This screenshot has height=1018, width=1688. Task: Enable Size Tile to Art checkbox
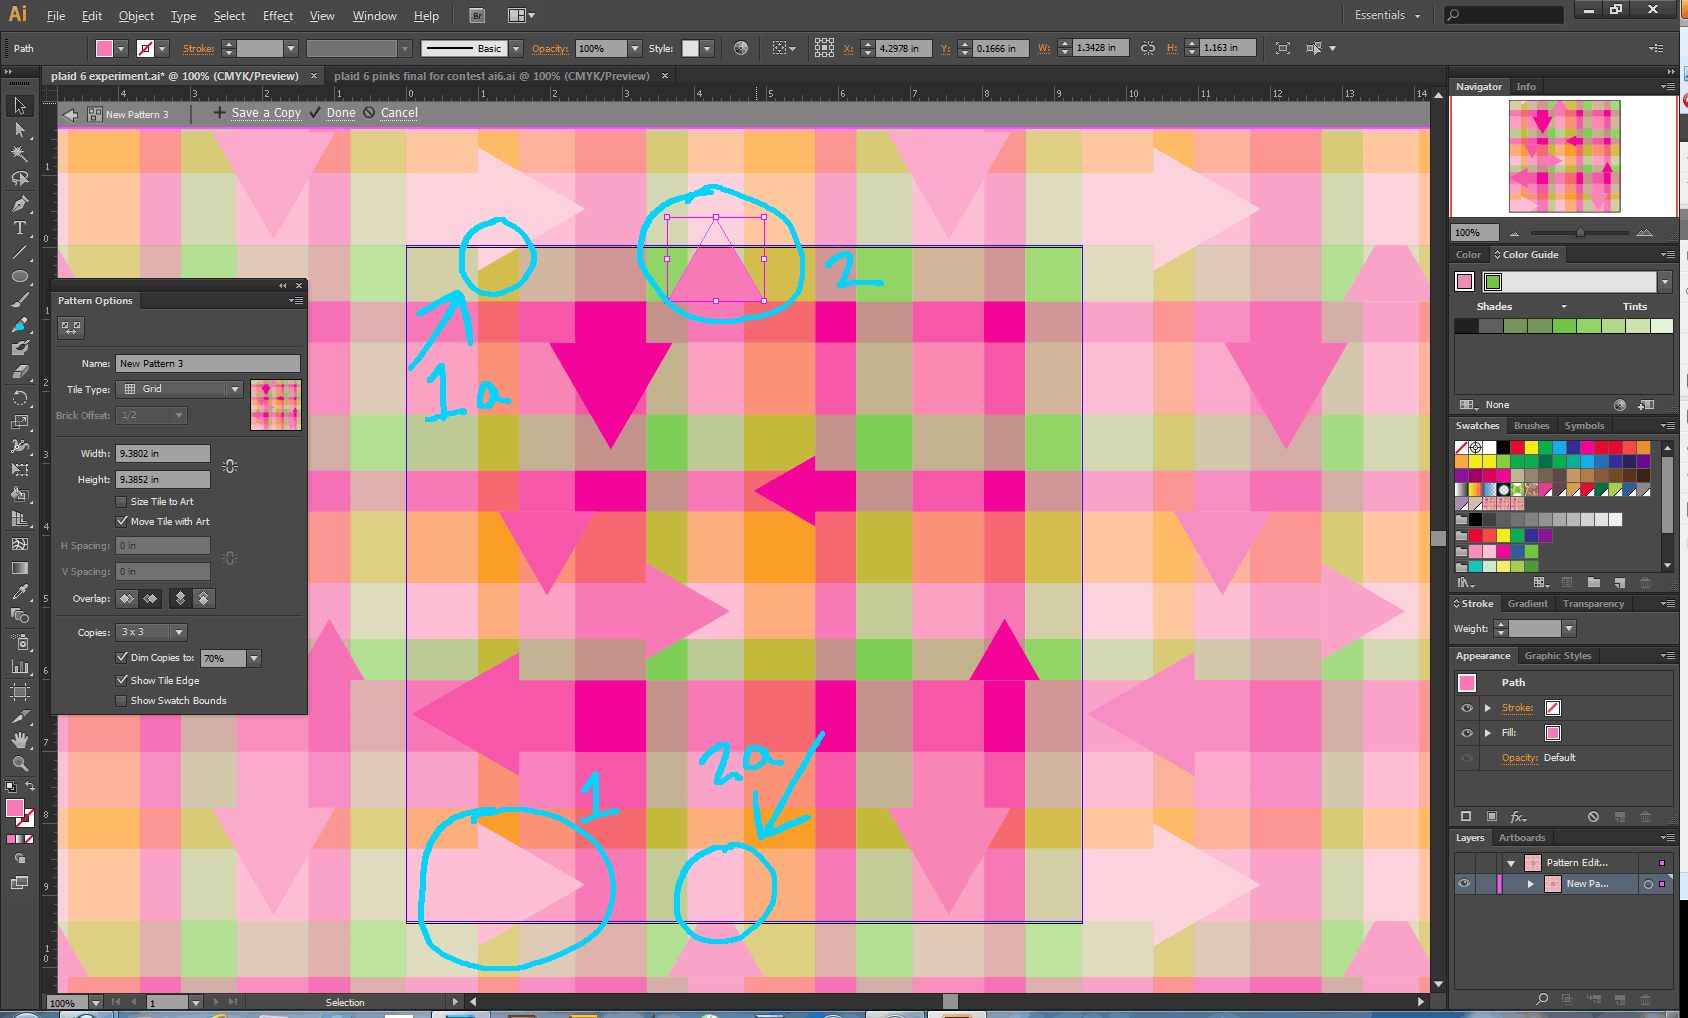coord(122,502)
